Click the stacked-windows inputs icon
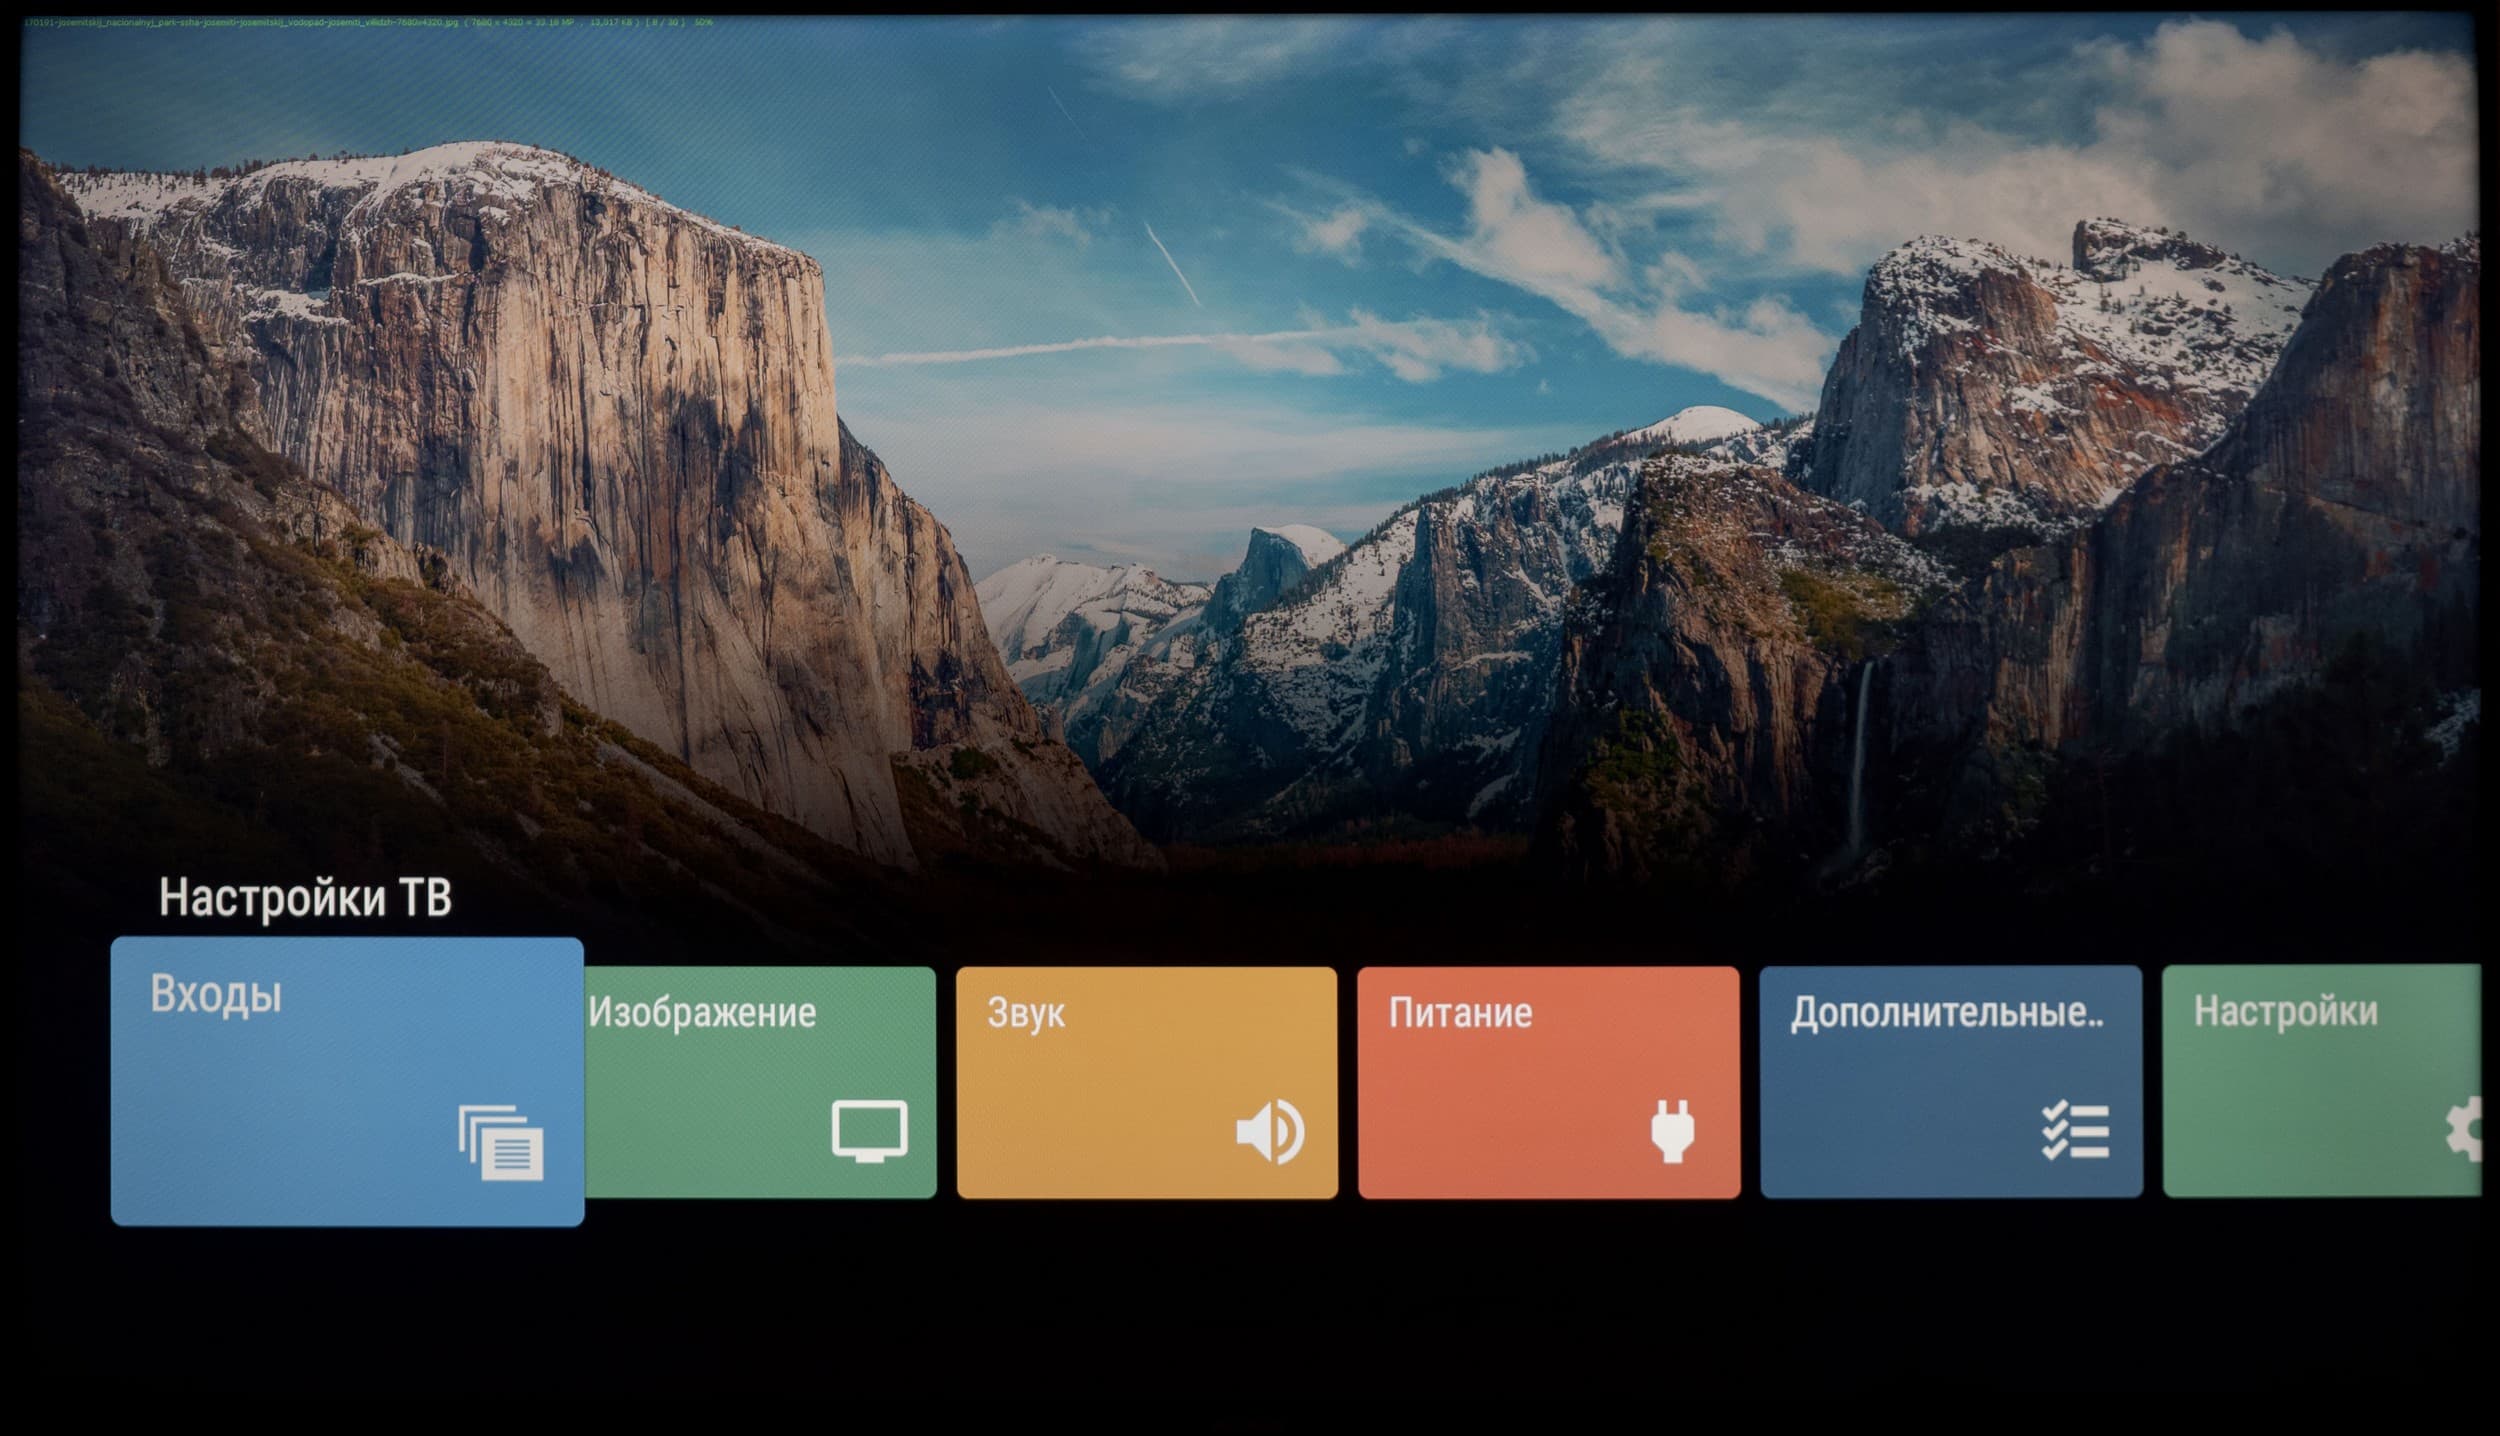 coord(501,1143)
